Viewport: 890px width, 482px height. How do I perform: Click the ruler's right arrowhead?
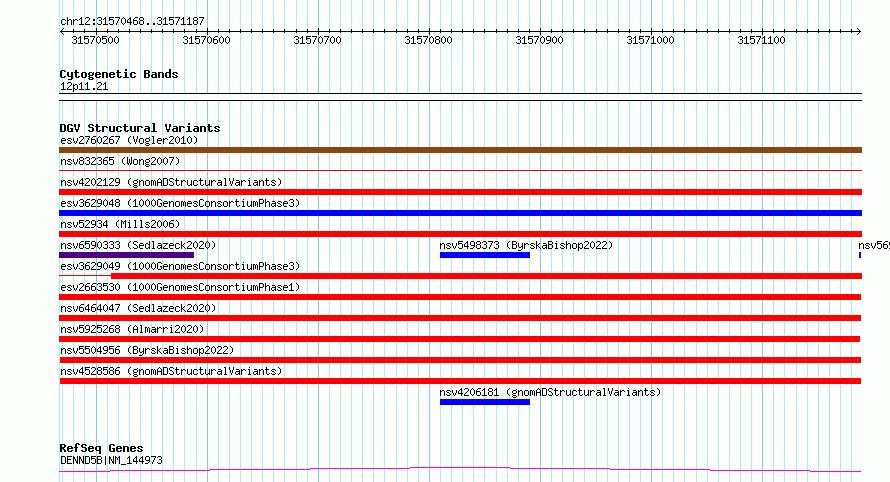(859, 31)
